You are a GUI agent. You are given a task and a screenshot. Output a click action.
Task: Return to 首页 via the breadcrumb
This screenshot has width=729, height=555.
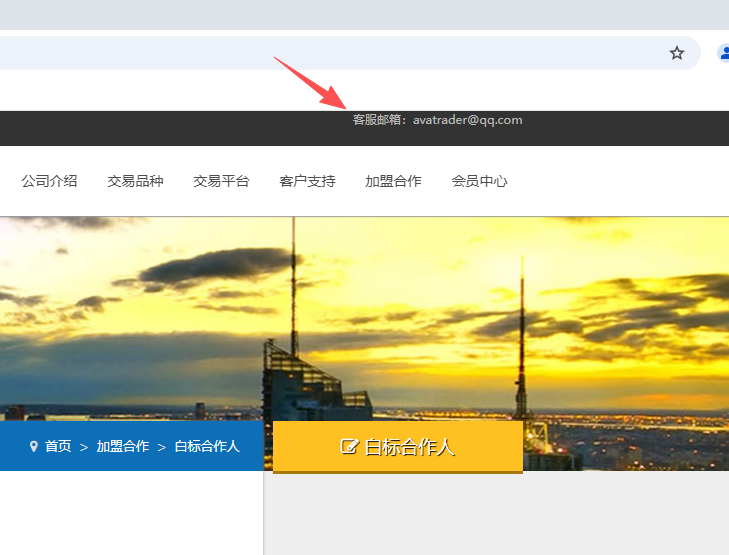tap(58, 446)
